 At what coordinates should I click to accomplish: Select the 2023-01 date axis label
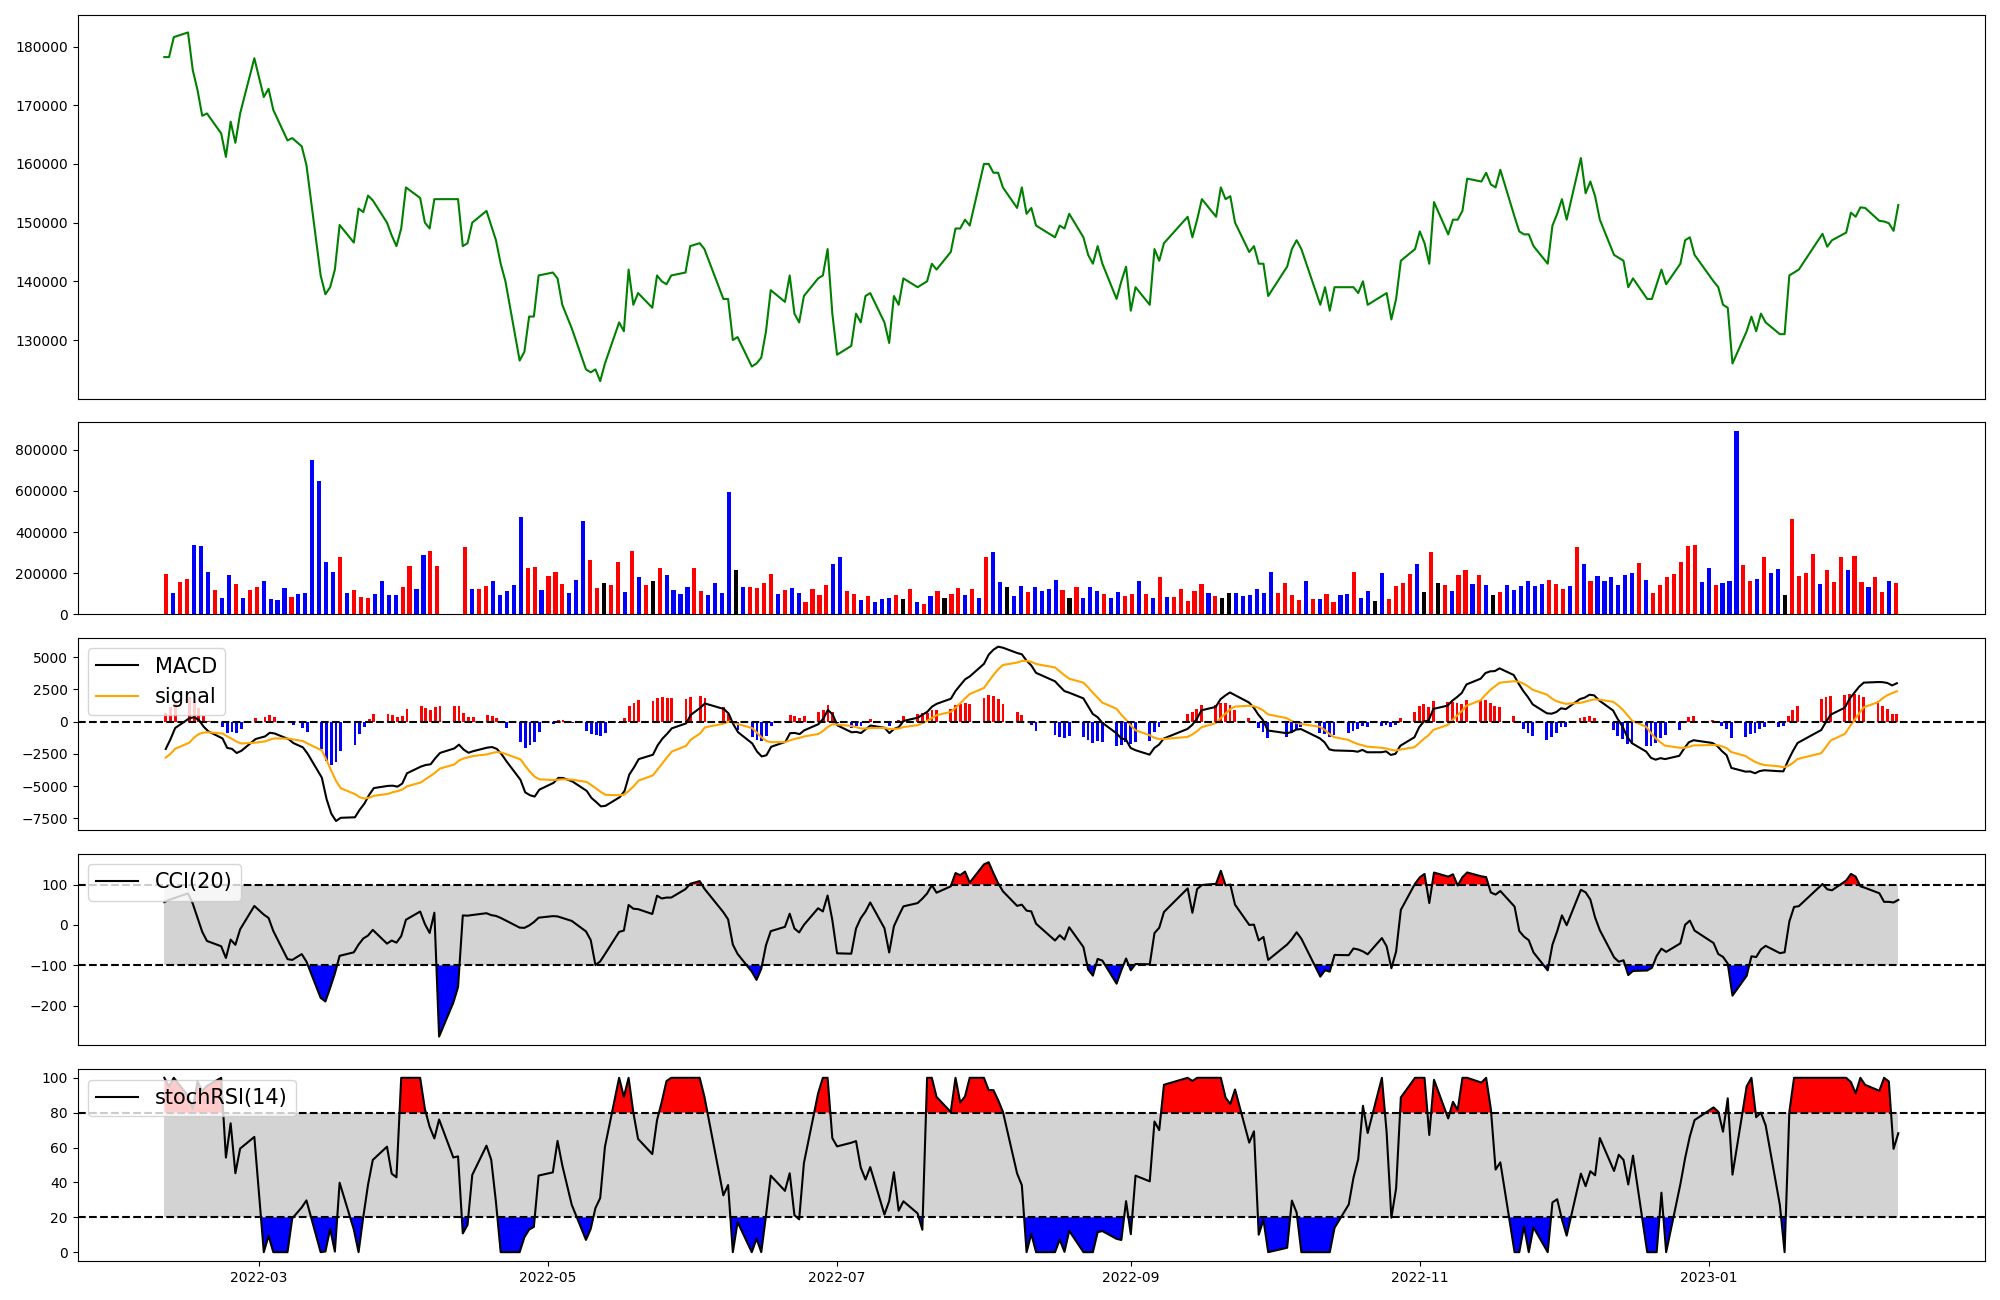point(1708,1277)
